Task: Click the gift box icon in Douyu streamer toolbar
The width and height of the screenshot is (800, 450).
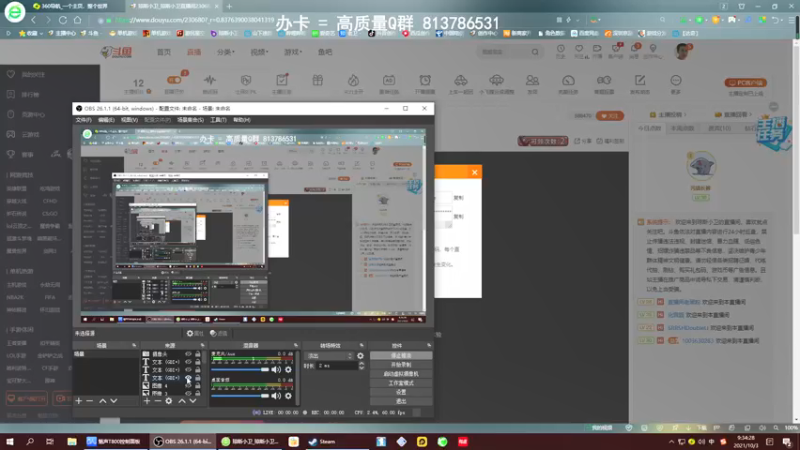Action: (x=317, y=81)
